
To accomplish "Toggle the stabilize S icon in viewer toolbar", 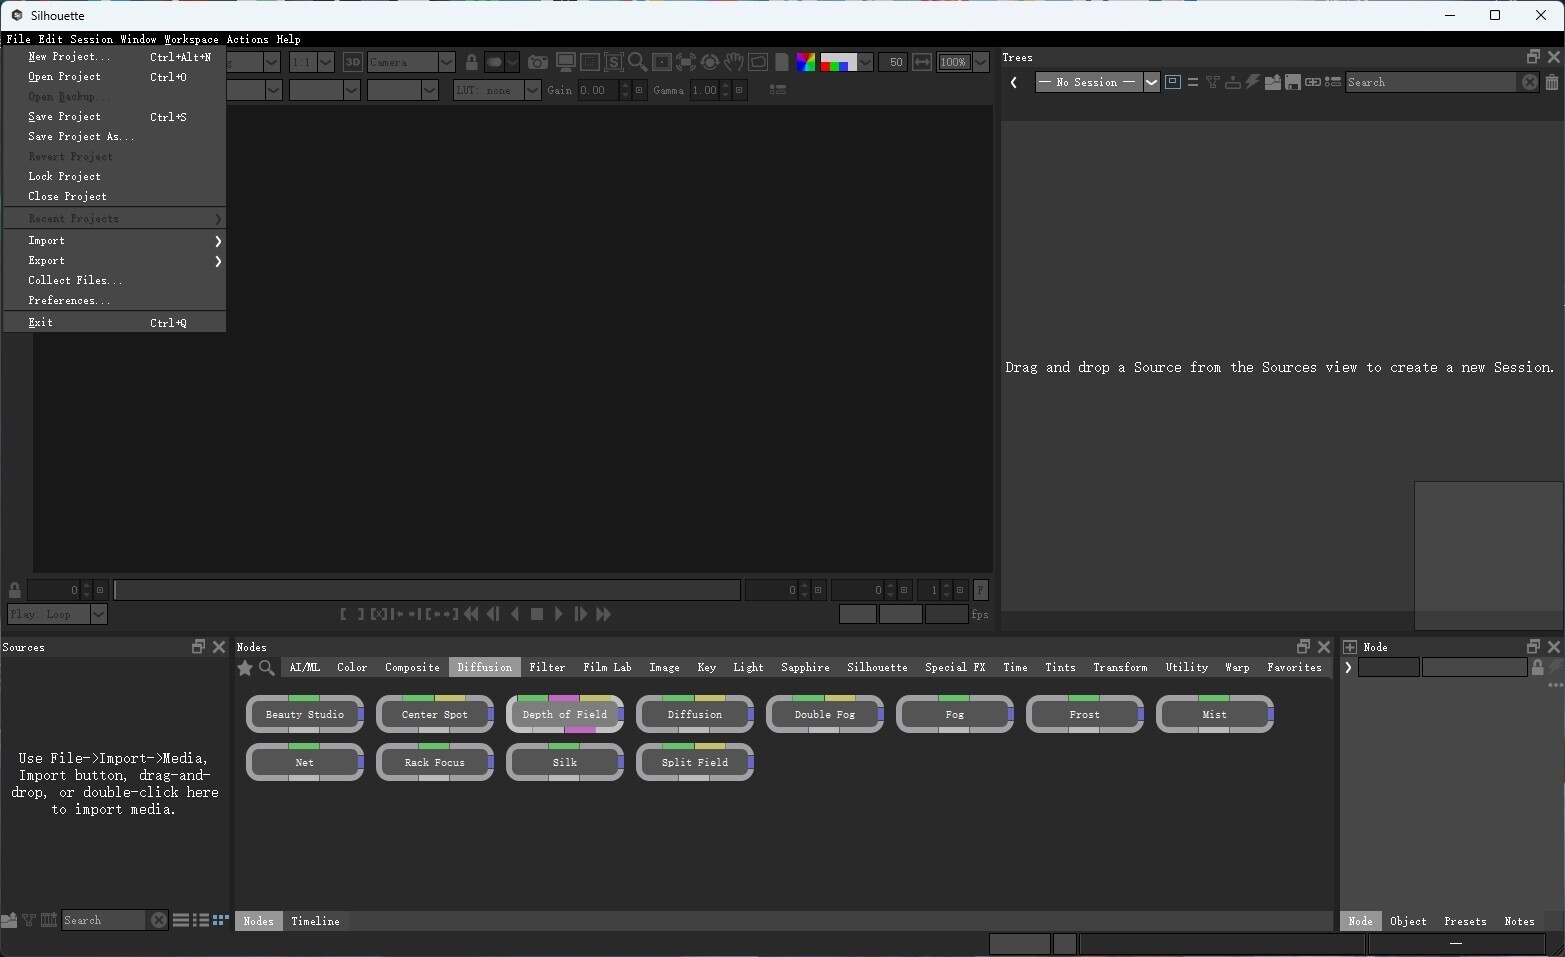I will 613,62.
